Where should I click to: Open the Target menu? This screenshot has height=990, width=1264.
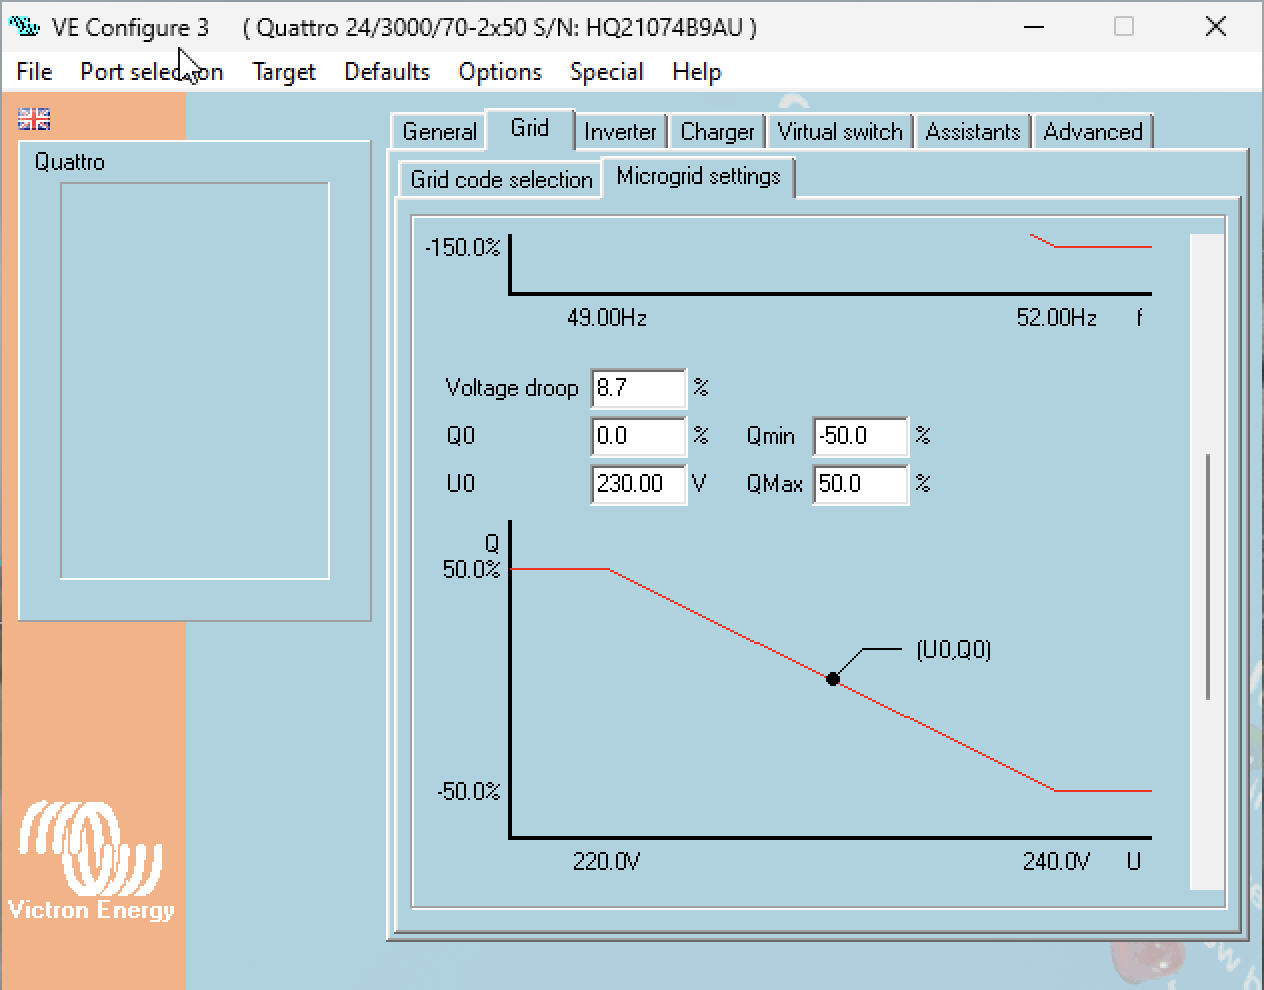pos(284,72)
